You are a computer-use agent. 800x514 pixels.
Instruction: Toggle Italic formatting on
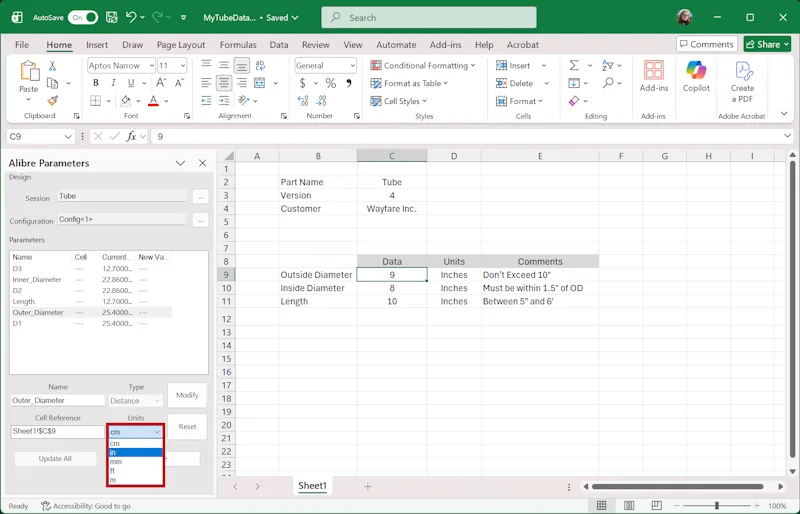coord(113,83)
